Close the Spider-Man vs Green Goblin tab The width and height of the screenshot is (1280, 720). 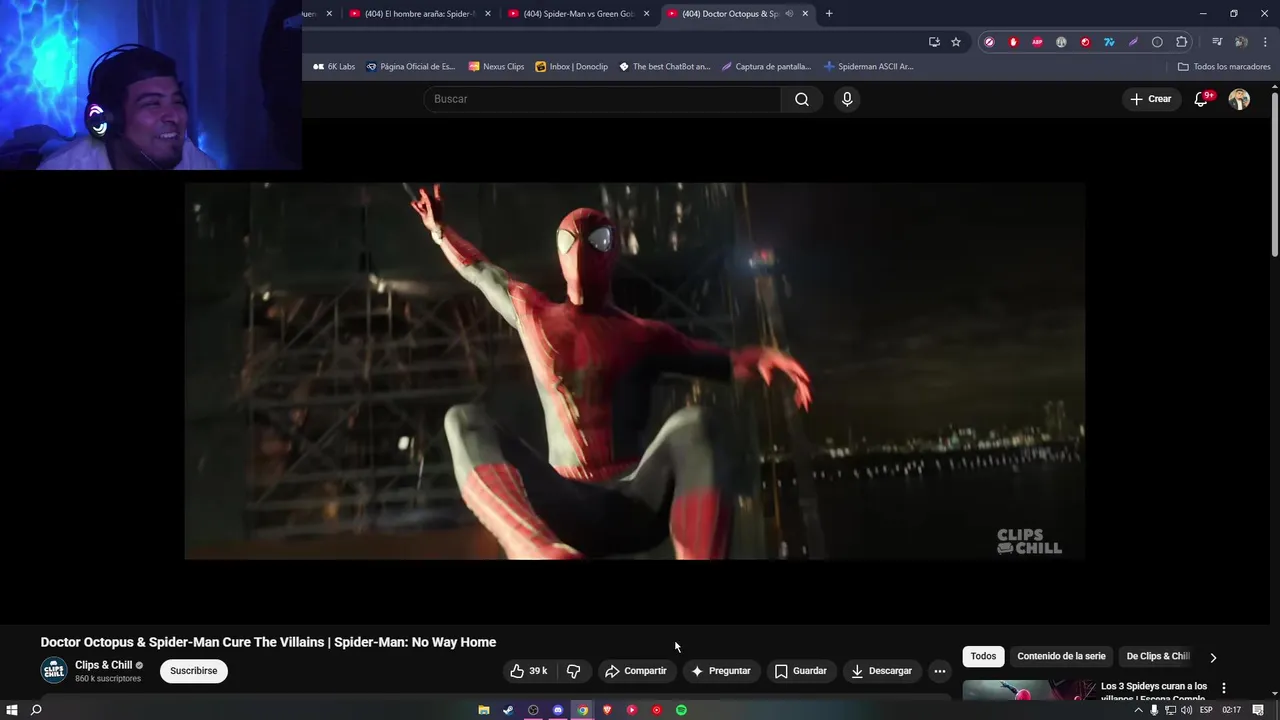pyautogui.click(x=646, y=14)
